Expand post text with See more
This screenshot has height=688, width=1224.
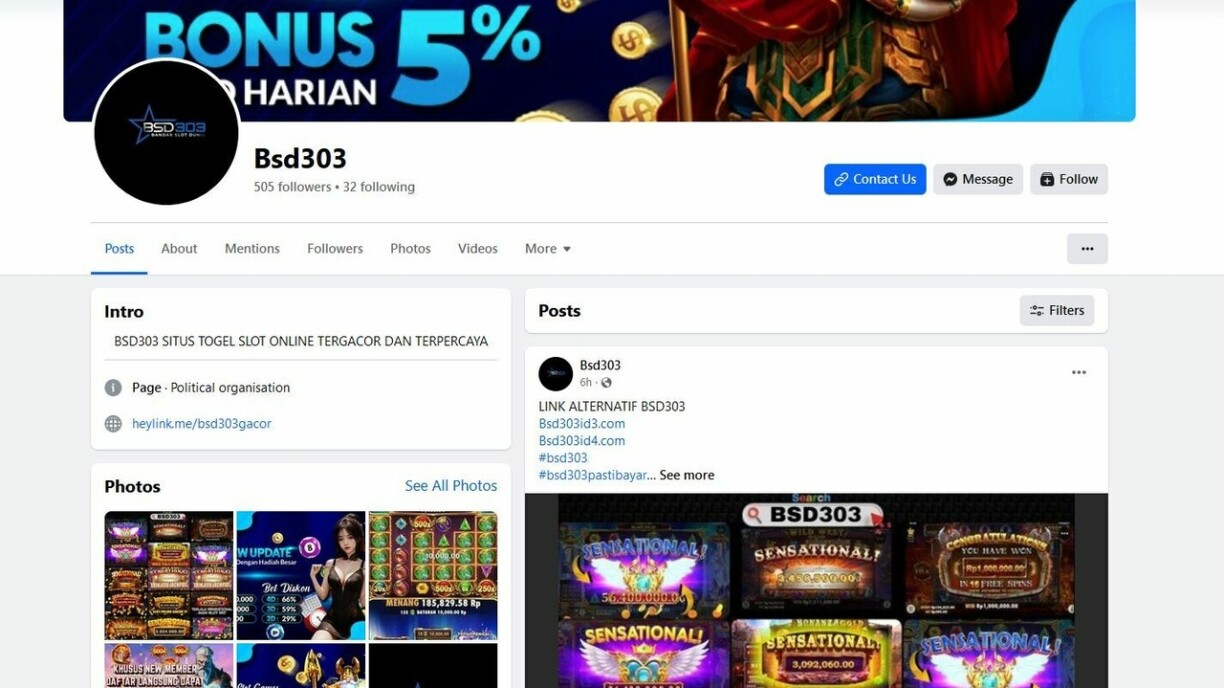coord(687,475)
